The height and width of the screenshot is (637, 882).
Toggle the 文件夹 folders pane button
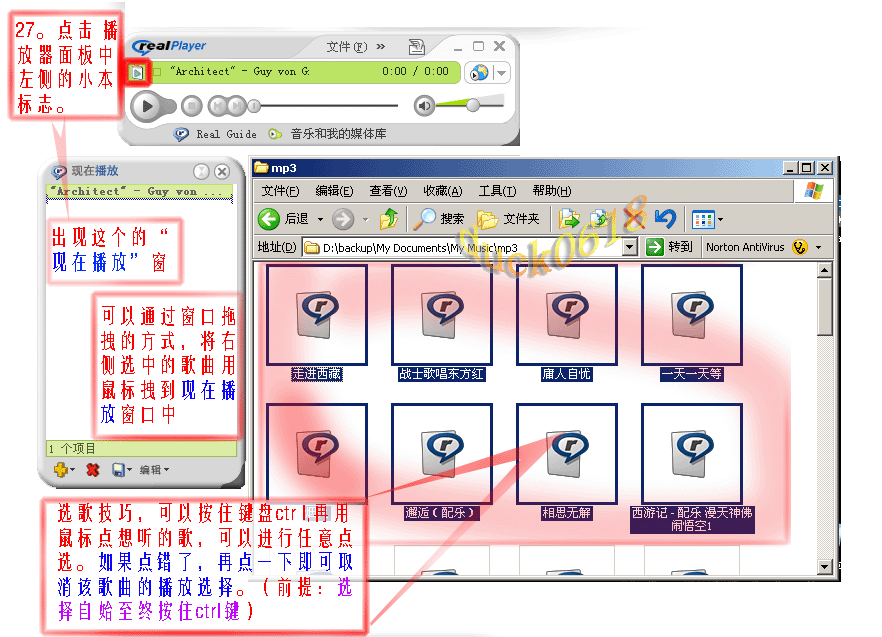[508, 219]
